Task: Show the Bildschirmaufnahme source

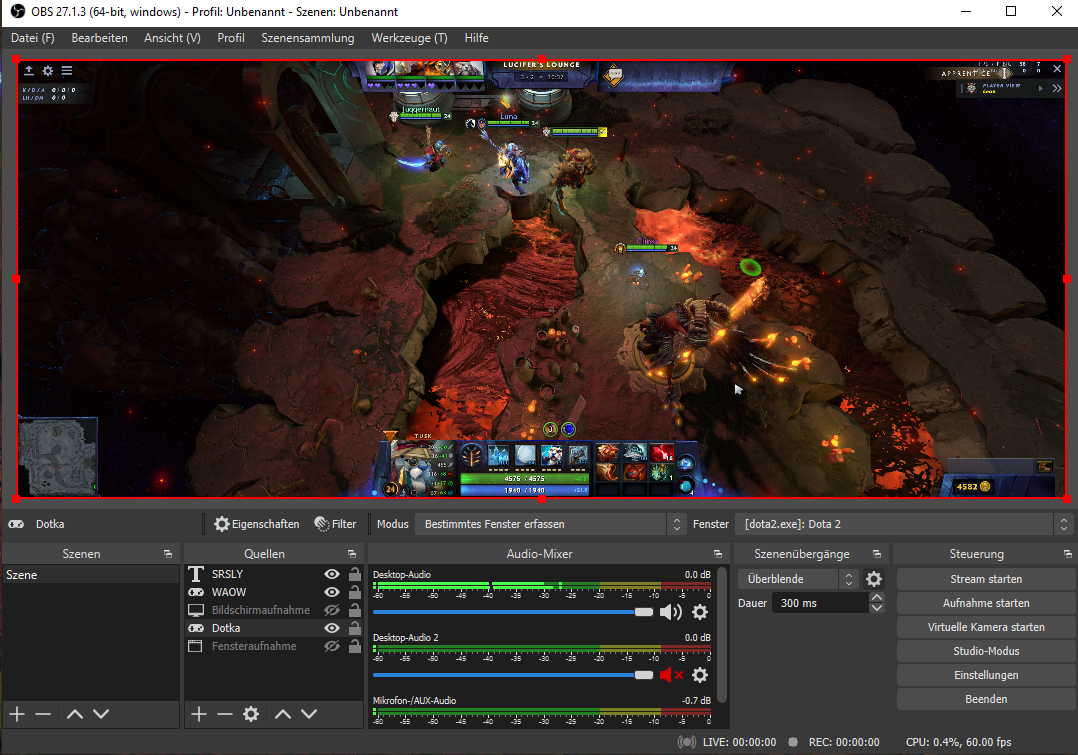Action: tap(332, 610)
